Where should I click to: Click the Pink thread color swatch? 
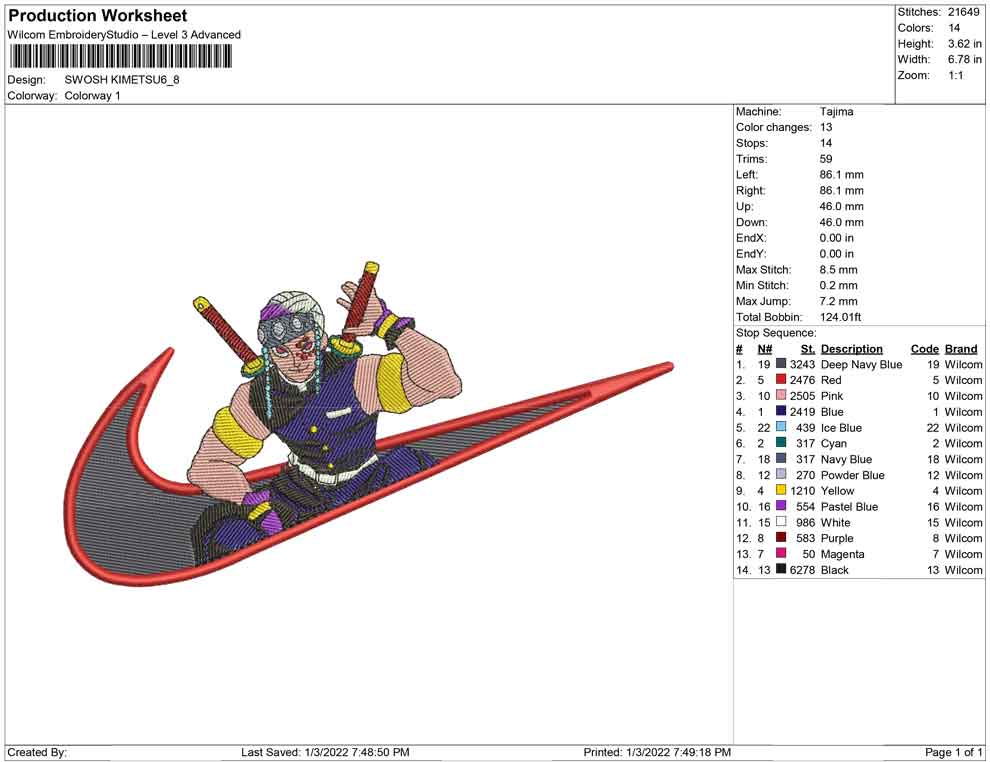click(x=781, y=395)
